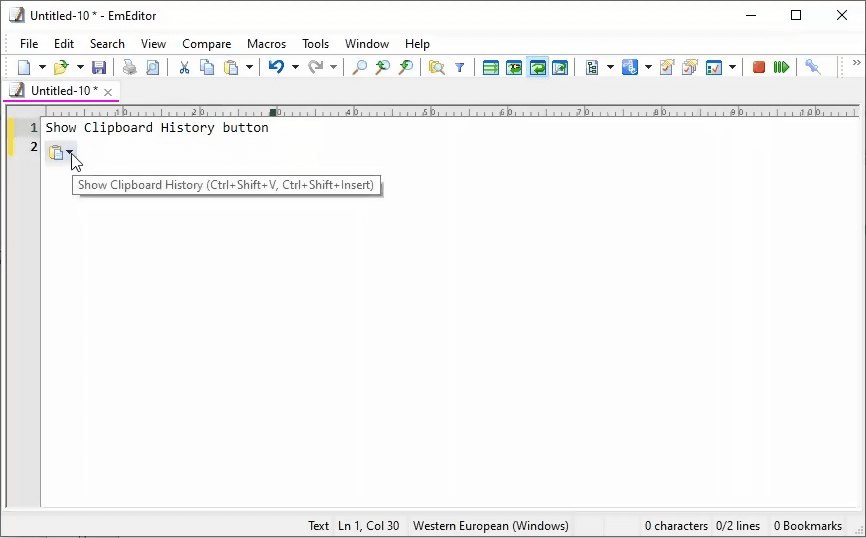This screenshot has width=866, height=538.
Task: Click the ruler above the editor
Action: (450, 112)
